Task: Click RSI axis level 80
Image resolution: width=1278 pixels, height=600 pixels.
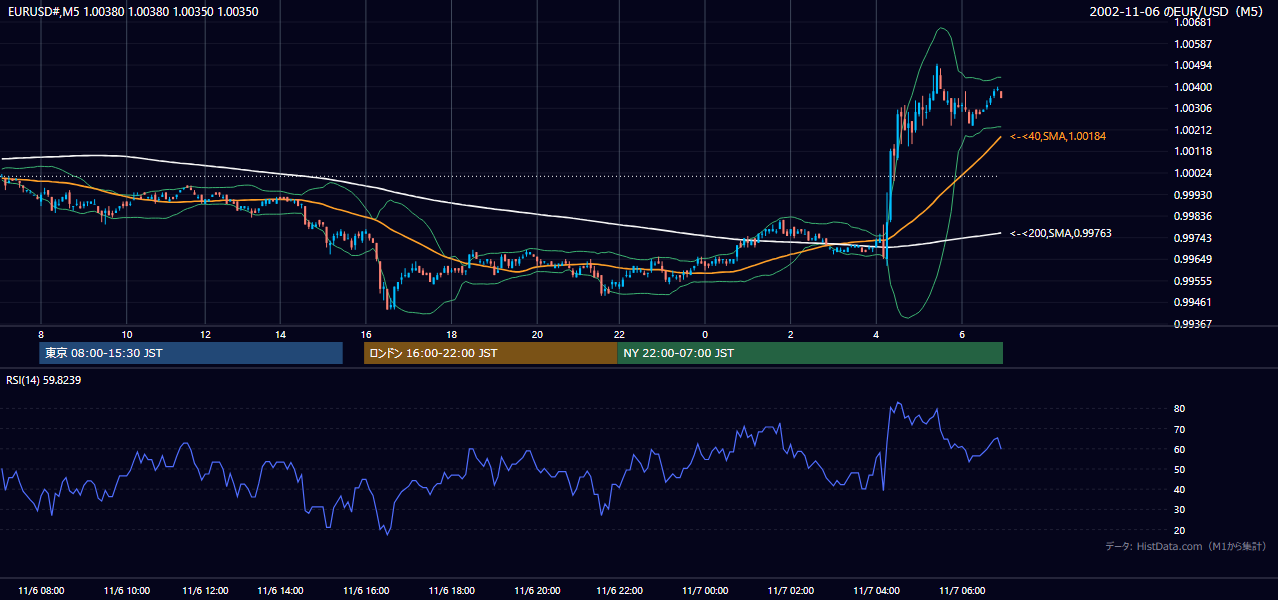Action: pos(1179,409)
